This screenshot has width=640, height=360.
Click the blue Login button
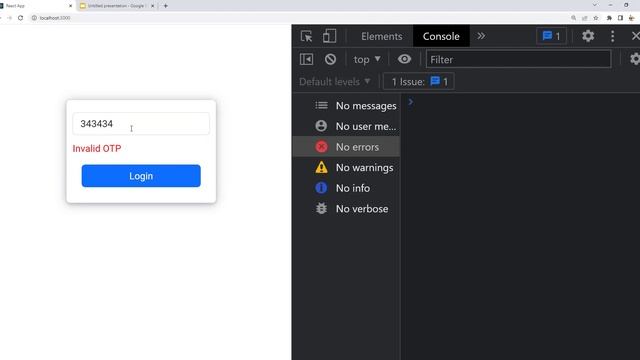click(x=141, y=176)
